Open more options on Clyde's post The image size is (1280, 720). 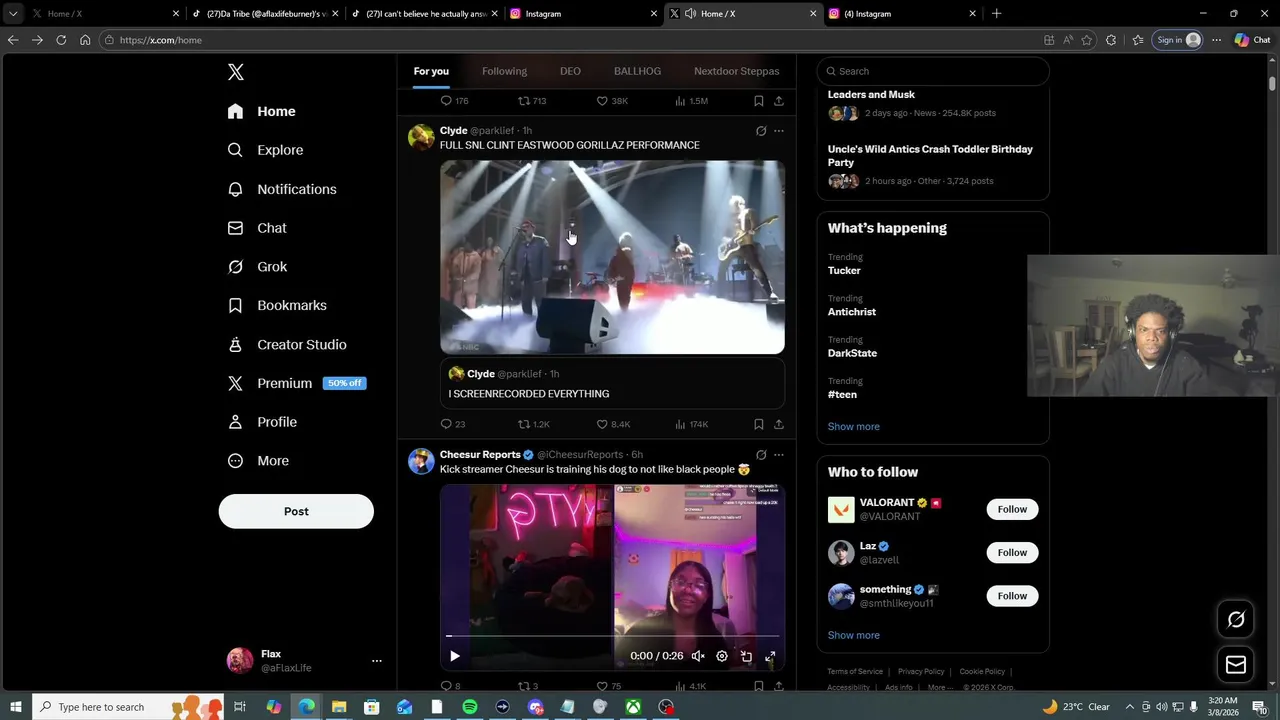click(x=779, y=131)
